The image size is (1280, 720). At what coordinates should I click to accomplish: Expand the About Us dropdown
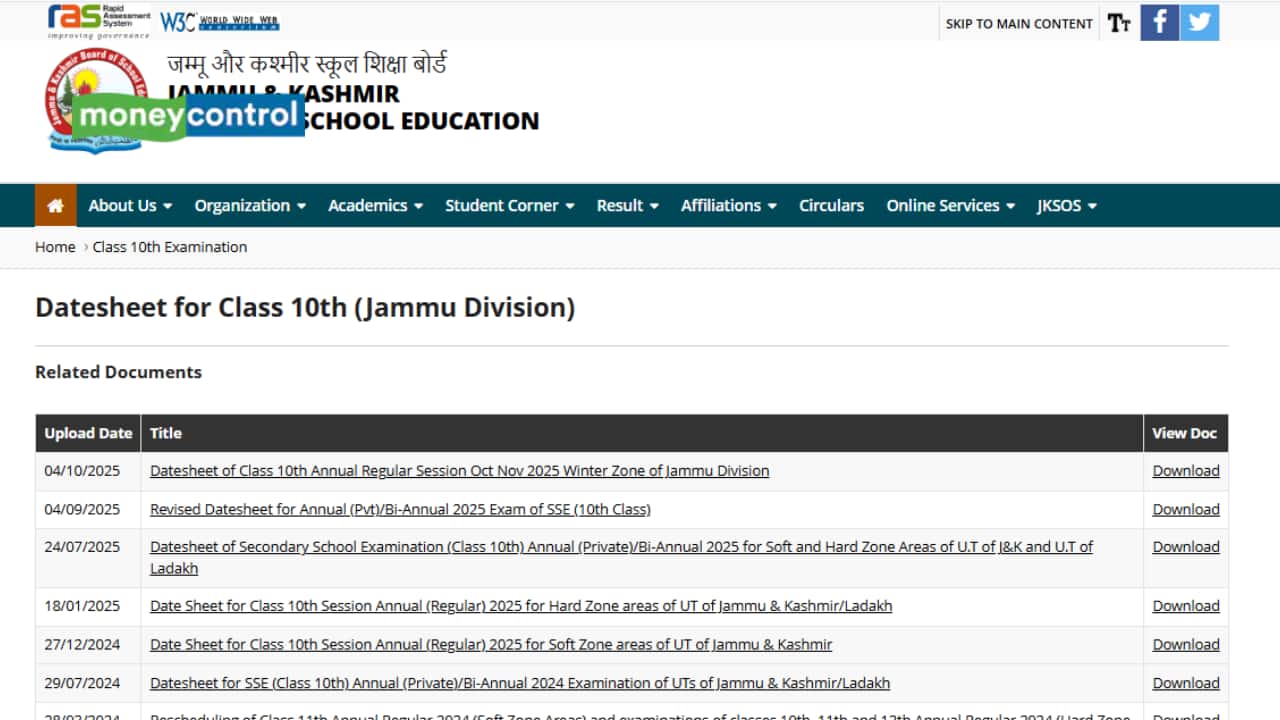click(x=129, y=205)
